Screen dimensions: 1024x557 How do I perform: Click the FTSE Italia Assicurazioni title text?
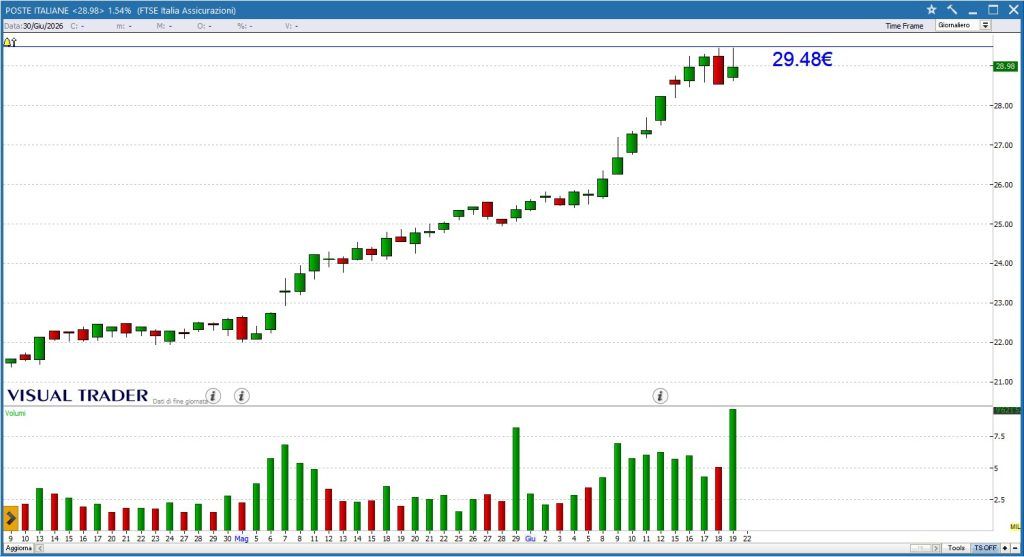point(187,10)
